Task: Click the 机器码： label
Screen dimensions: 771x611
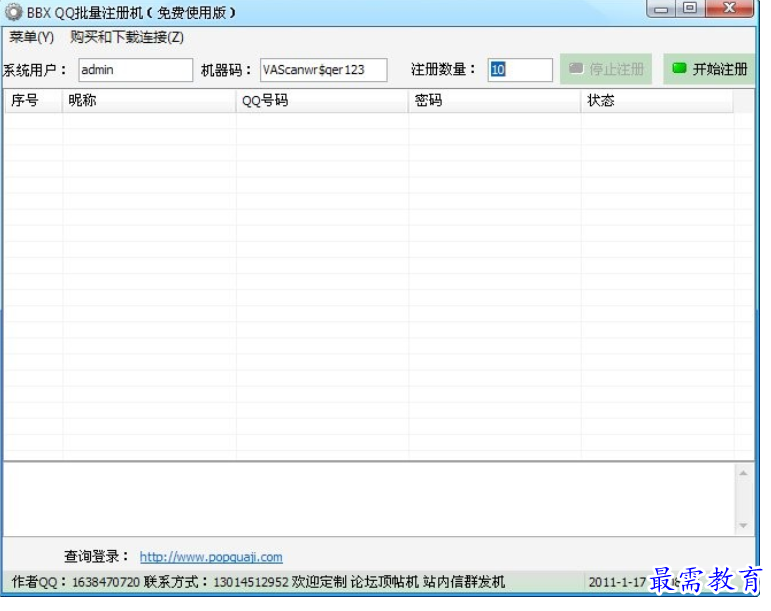Action: (x=227, y=70)
